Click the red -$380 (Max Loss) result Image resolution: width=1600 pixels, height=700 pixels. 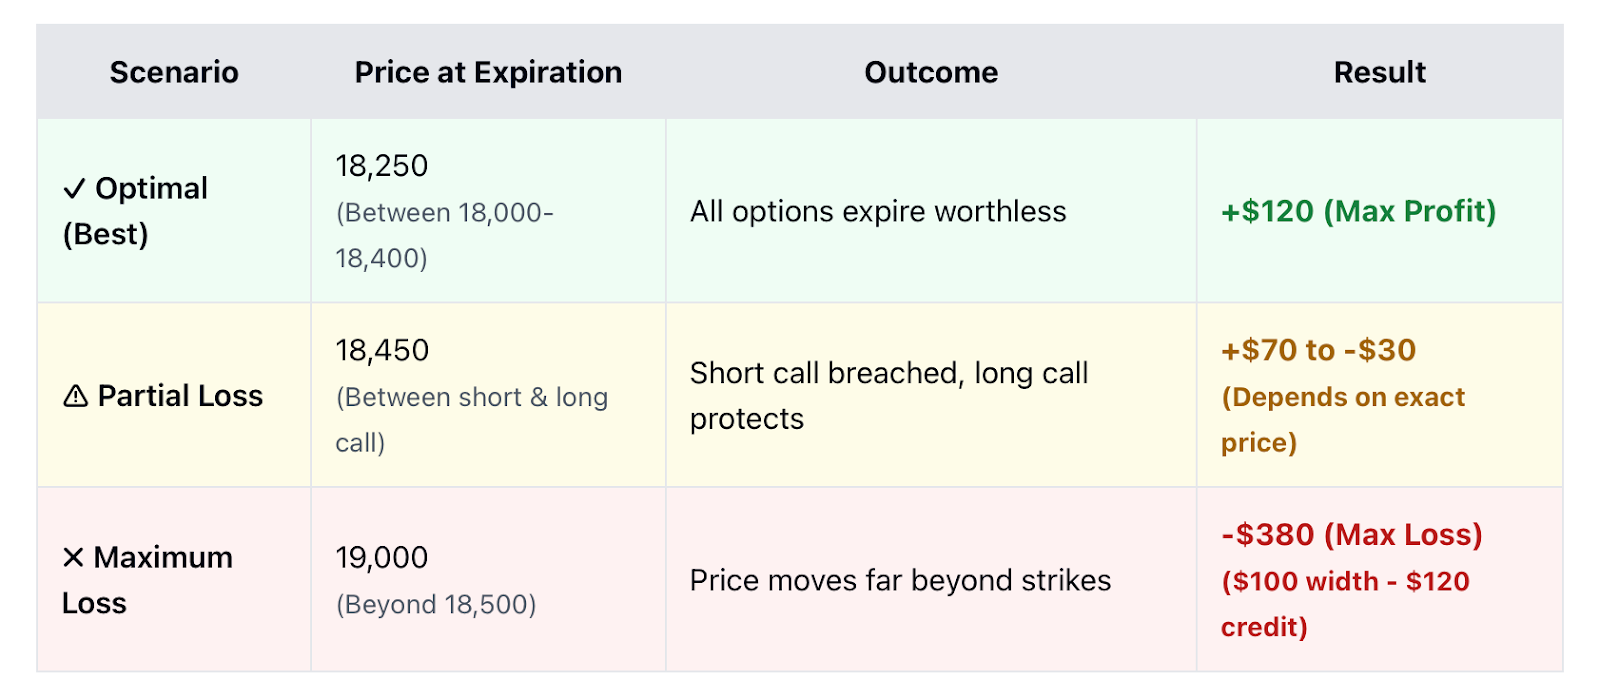1351,535
